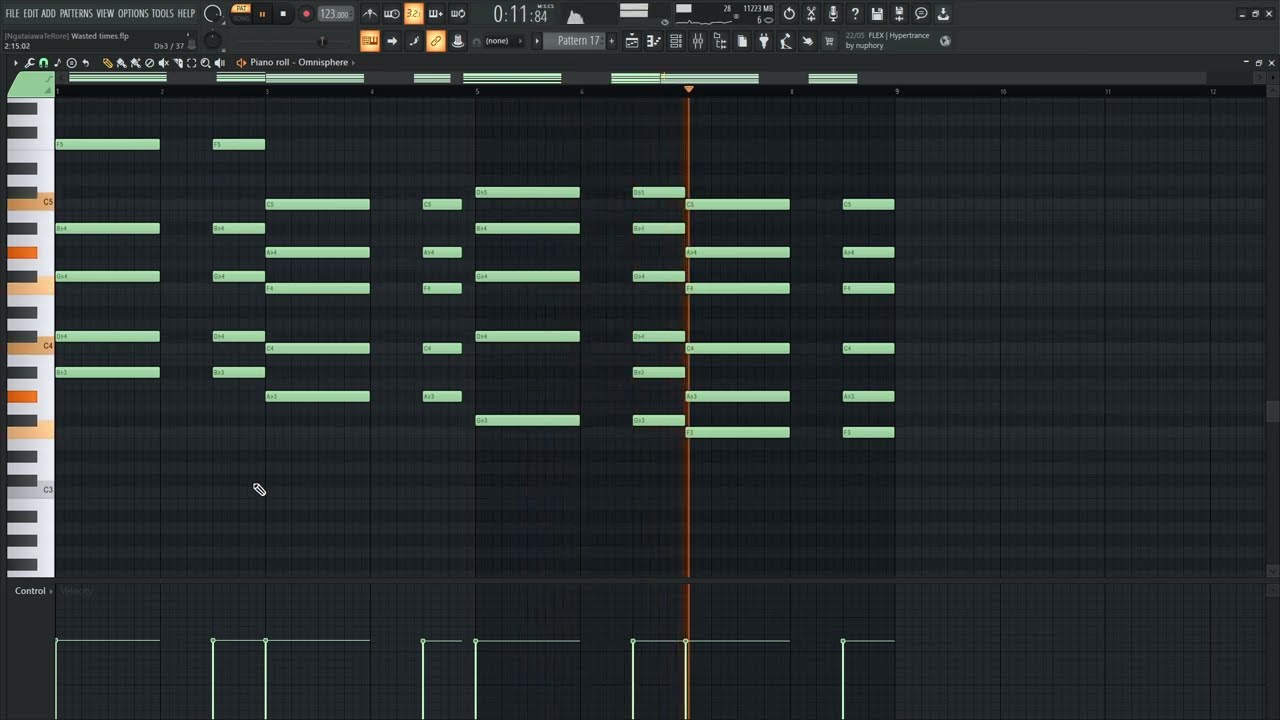The image size is (1280, 720).
Task: Select the Slice tool in piano roll toolbar
Action: pos(178,63)
